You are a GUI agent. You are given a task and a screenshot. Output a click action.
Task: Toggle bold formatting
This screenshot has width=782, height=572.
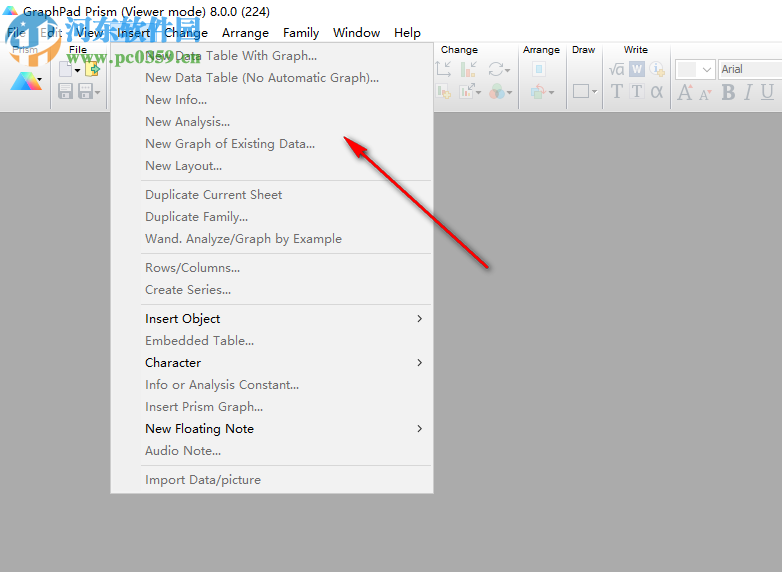coord(728,92)
